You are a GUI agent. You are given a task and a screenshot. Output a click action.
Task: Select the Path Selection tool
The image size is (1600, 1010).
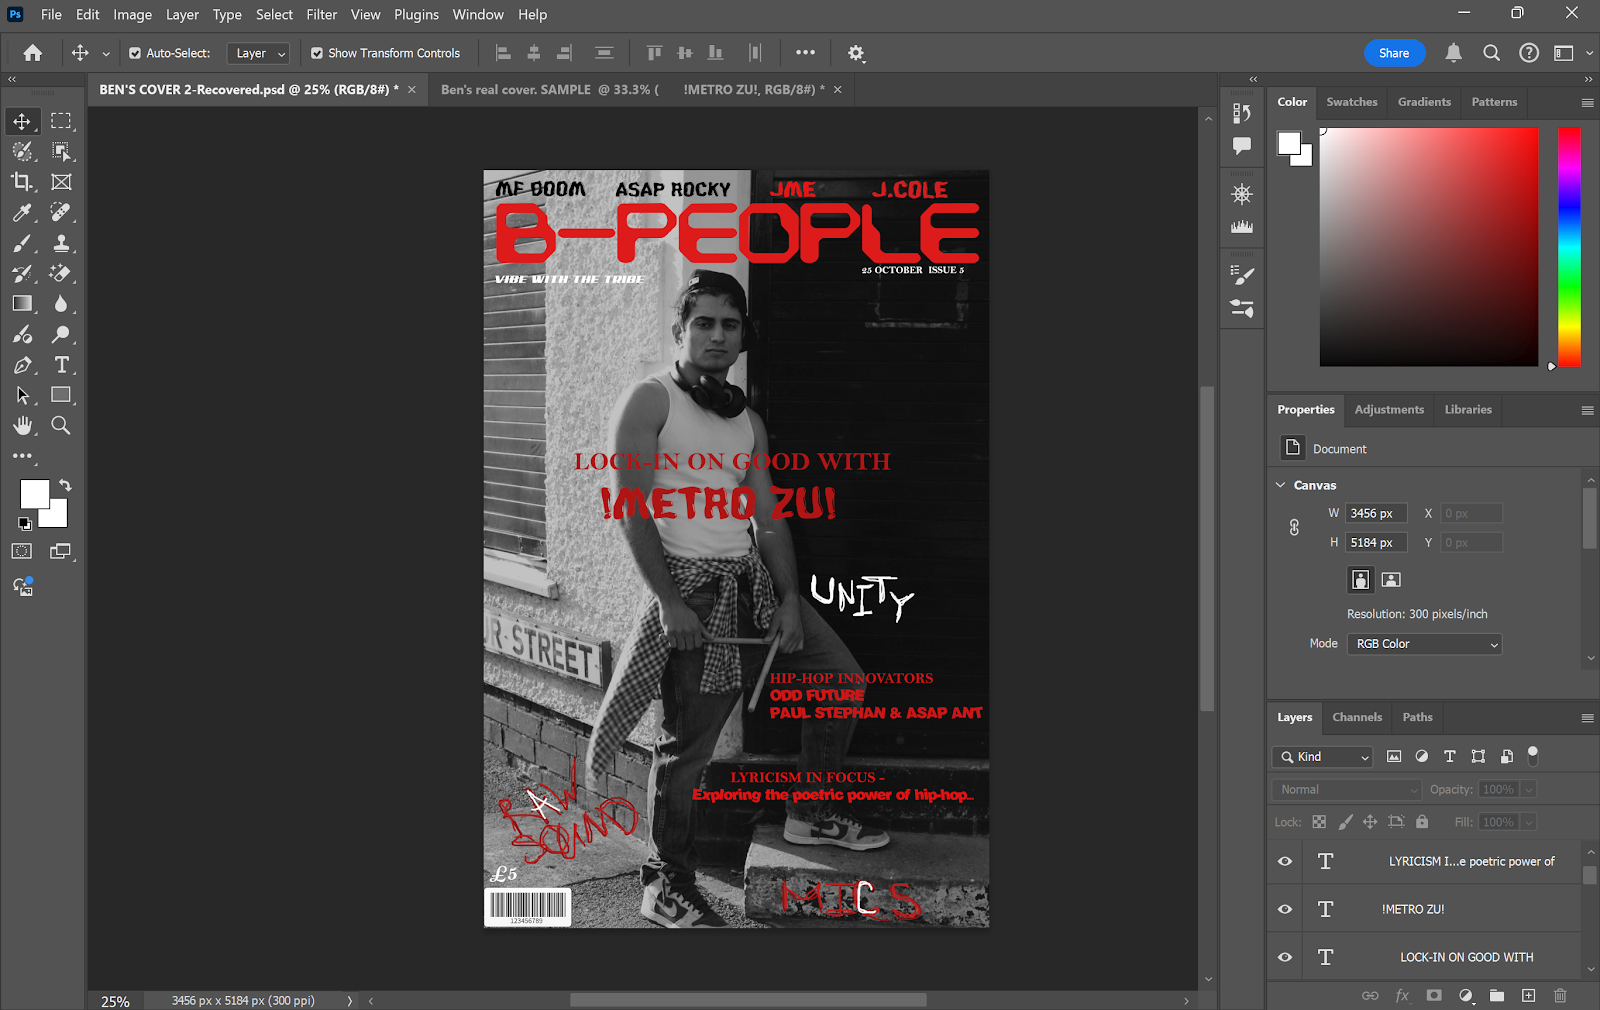22,395
